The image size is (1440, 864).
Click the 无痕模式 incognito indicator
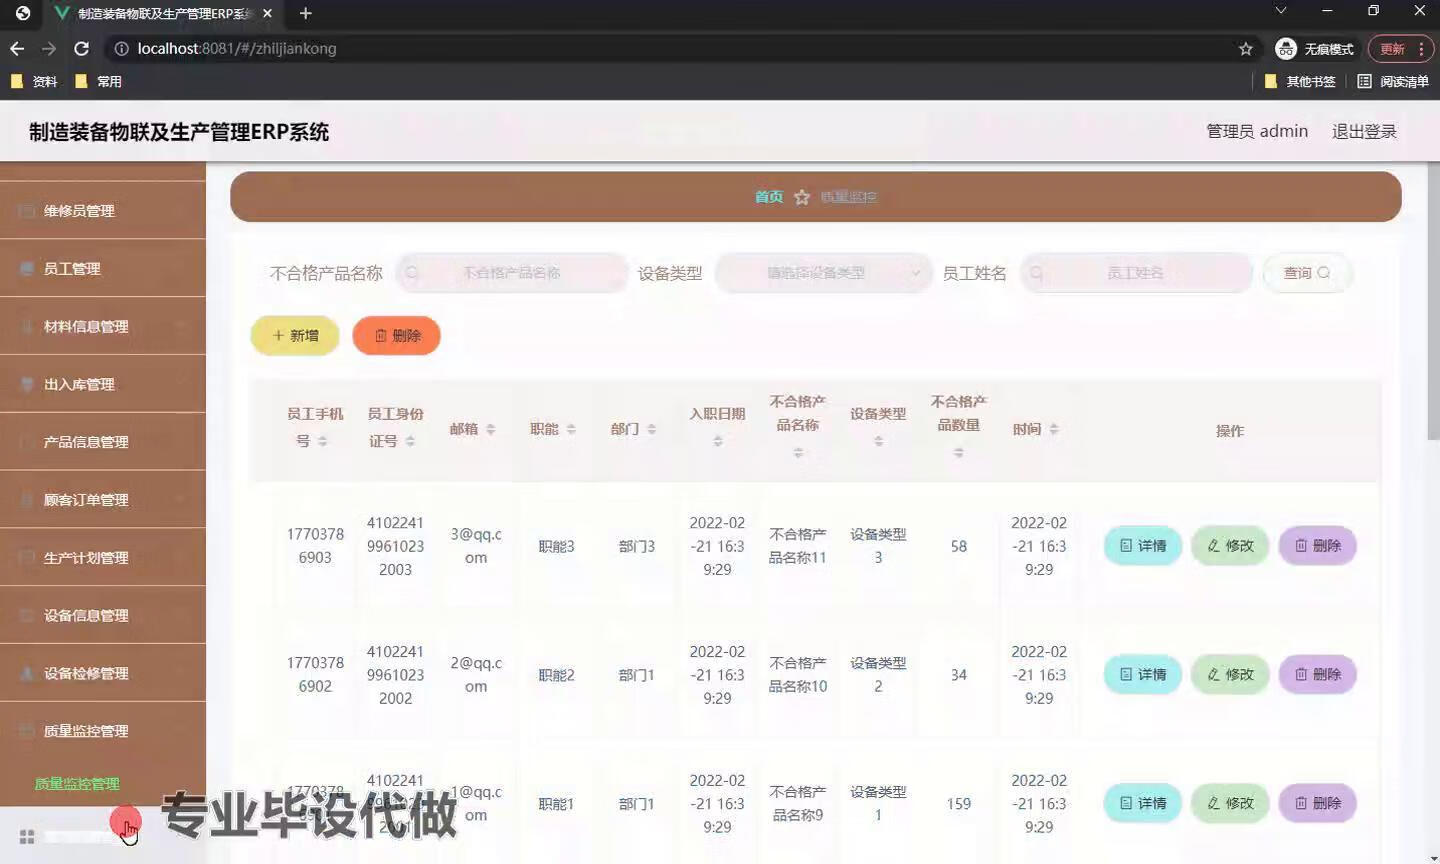point(1314,48)
